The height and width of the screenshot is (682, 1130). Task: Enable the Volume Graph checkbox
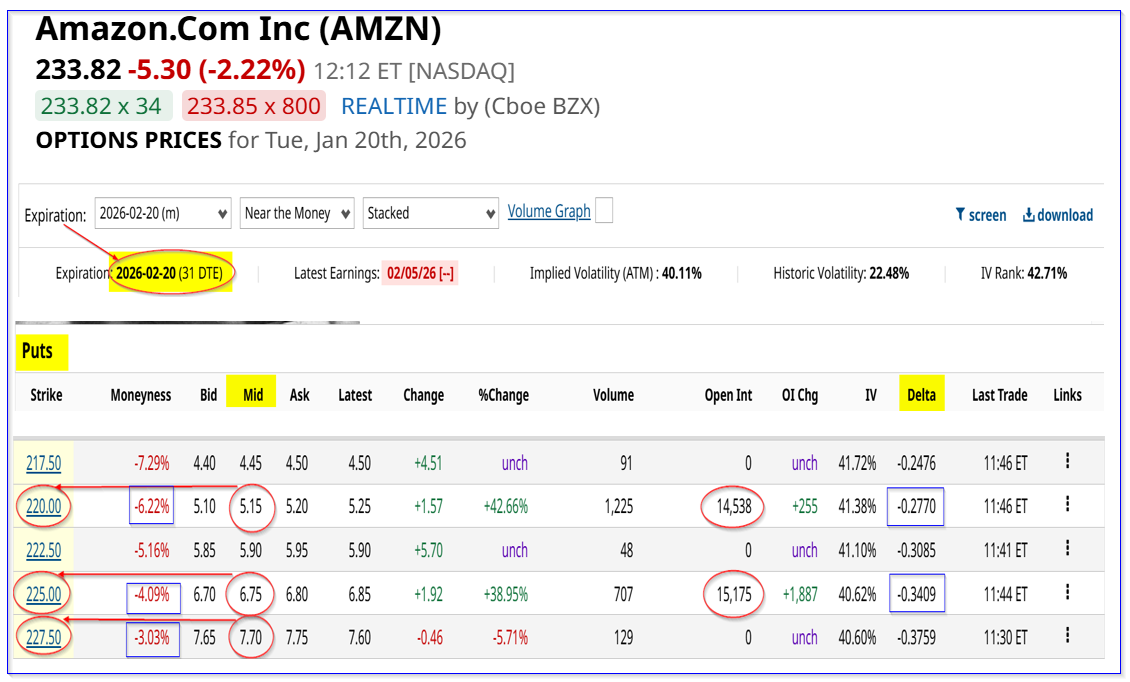click(x=603, y=211)
